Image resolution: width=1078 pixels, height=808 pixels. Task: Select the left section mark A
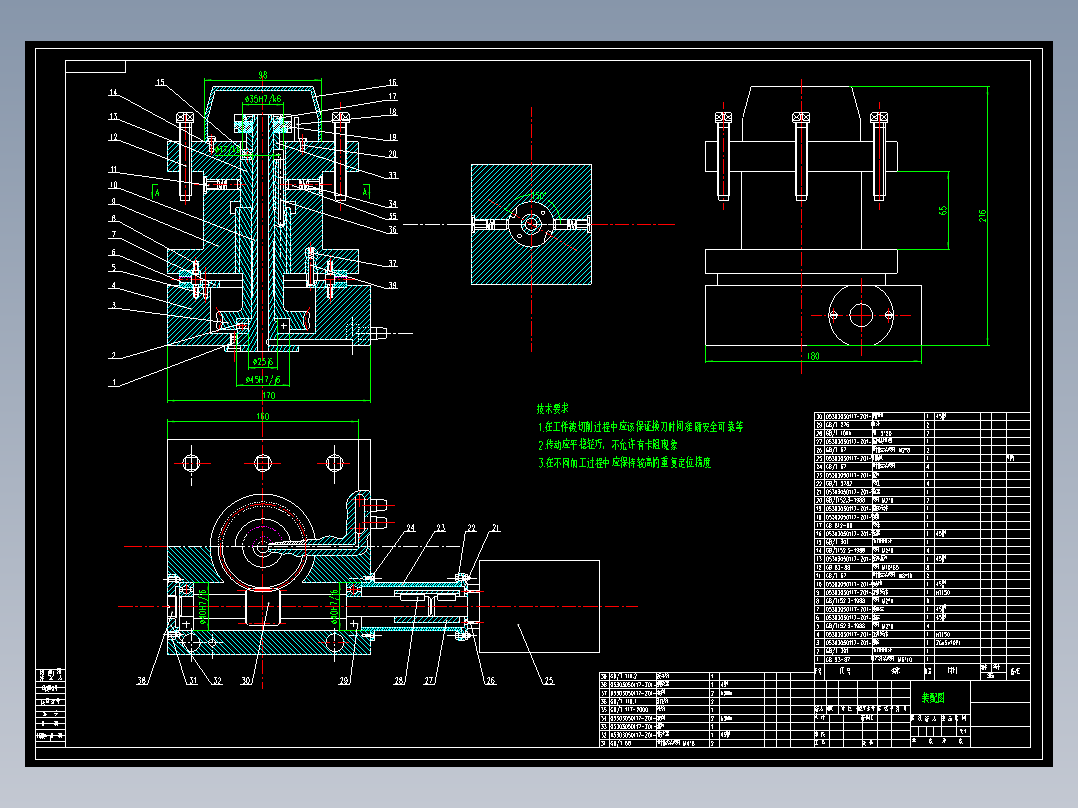(x=157, y=192)
